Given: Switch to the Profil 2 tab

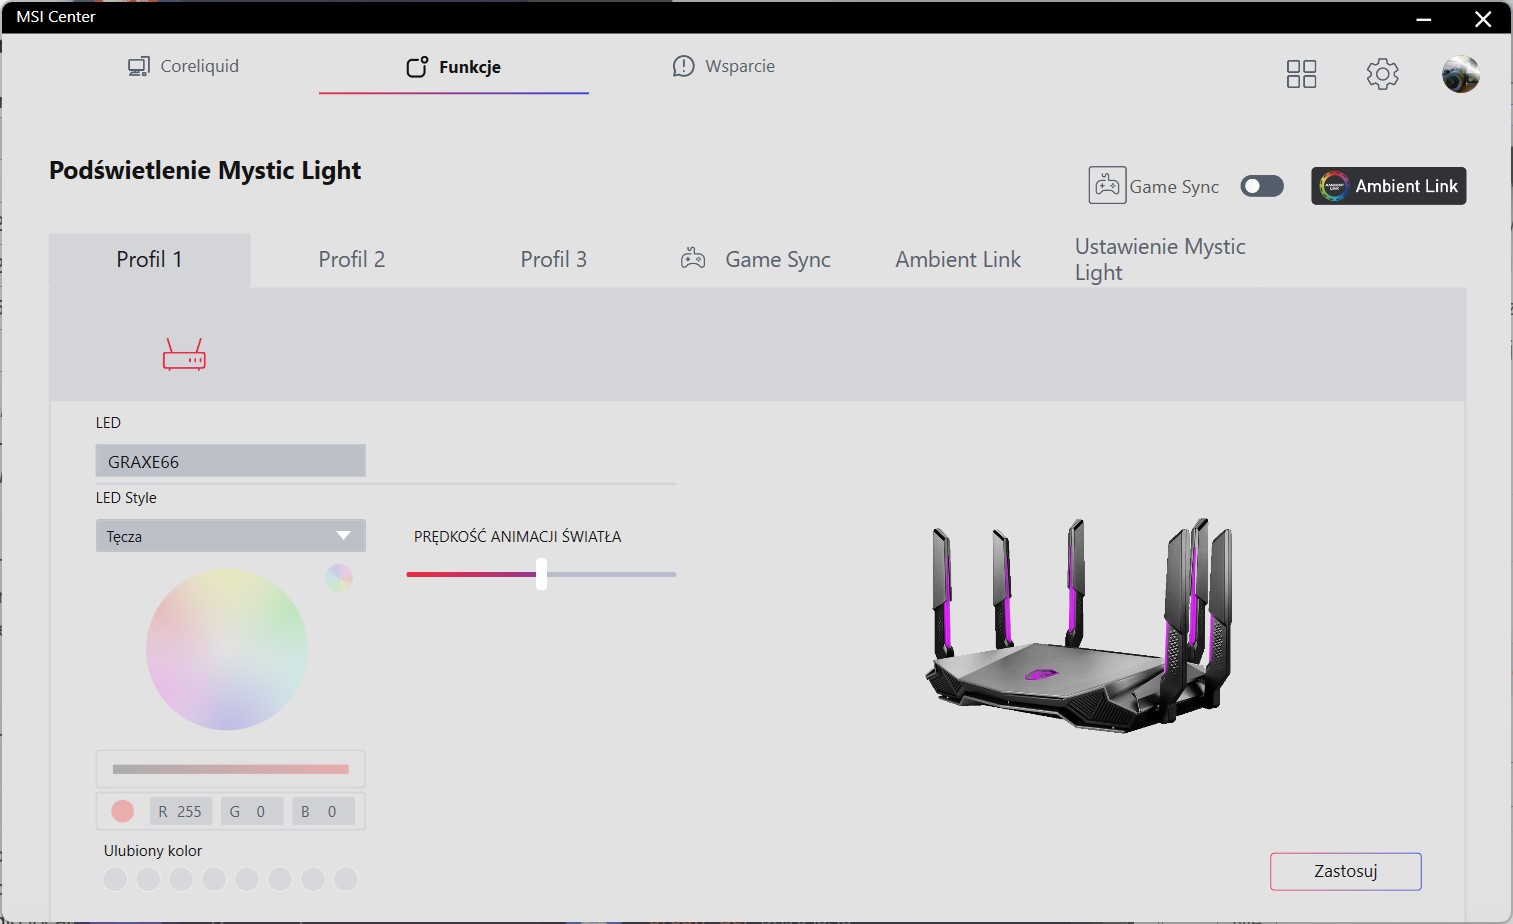Looking at the screenshot, I should (351, 260).
